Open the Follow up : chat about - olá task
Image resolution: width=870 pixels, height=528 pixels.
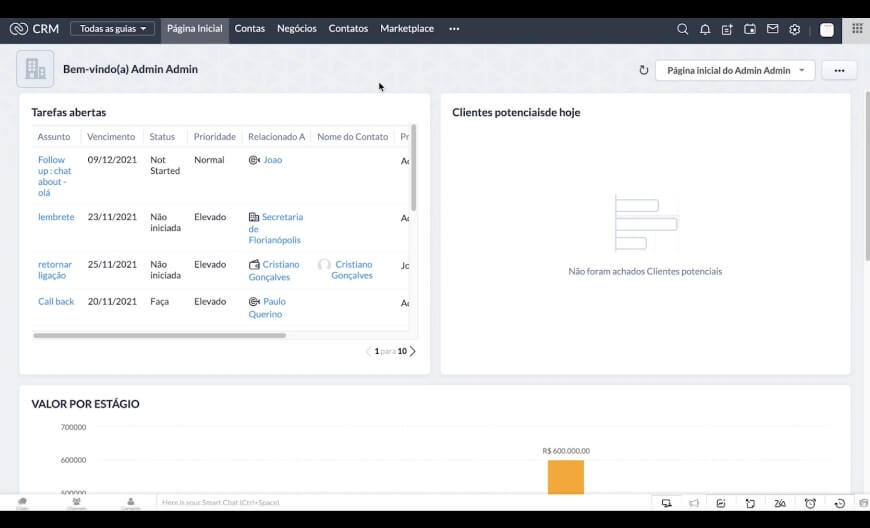54,176
